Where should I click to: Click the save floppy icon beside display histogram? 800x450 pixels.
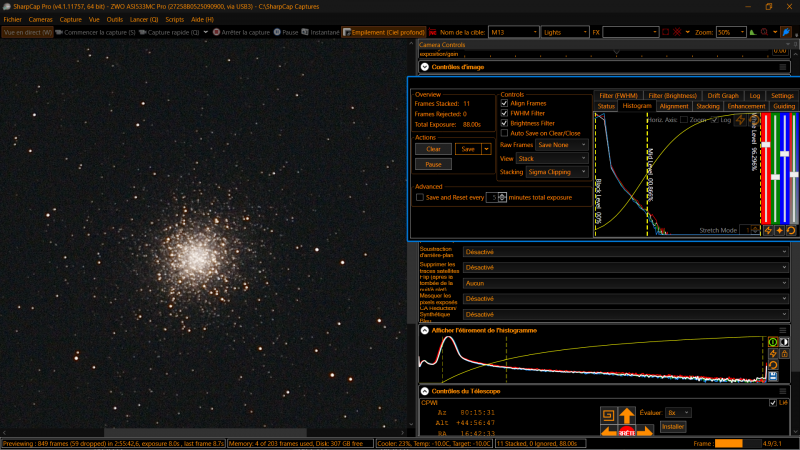[x=773, y=376]
